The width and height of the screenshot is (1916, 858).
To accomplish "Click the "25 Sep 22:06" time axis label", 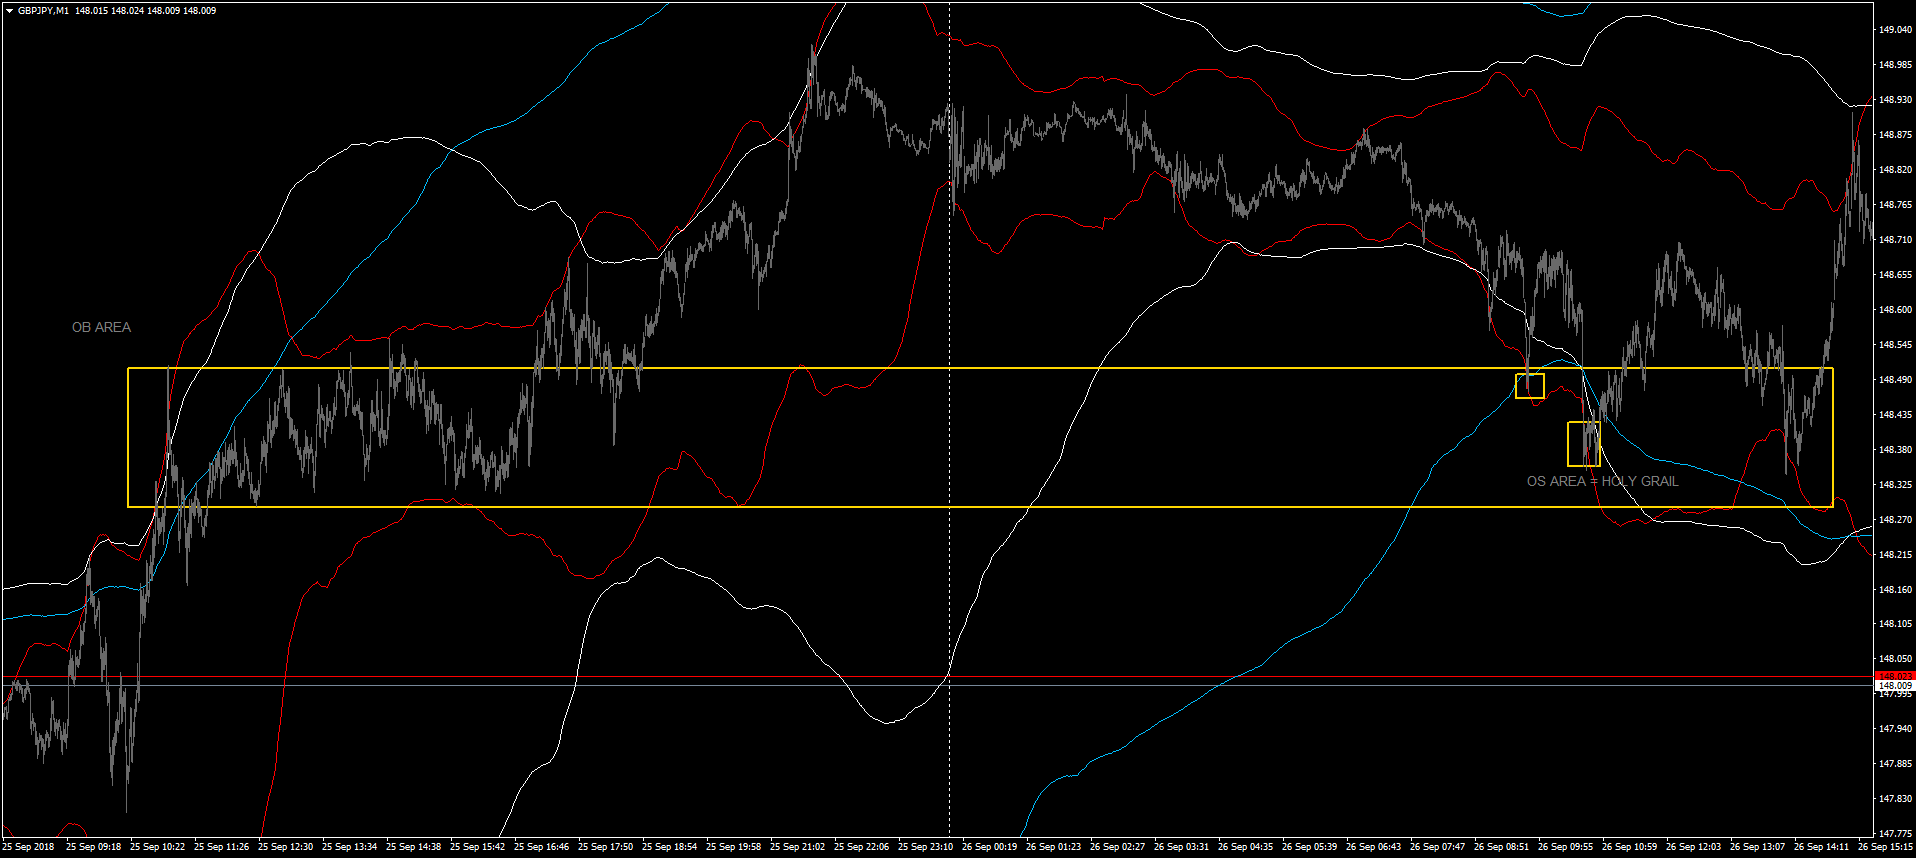I will (x=861, y=847).
